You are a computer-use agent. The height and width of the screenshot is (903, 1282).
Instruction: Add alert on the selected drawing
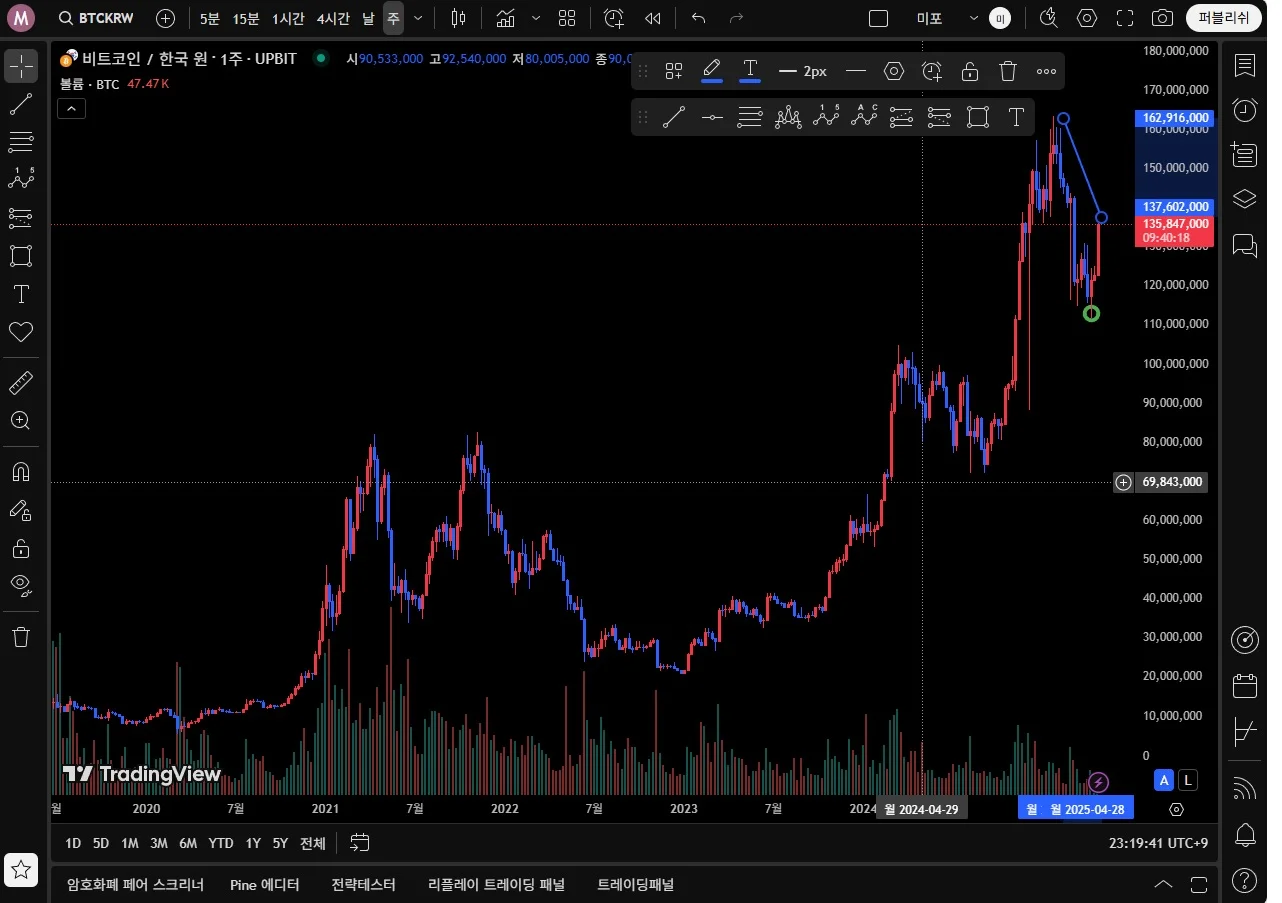(932, 71)
